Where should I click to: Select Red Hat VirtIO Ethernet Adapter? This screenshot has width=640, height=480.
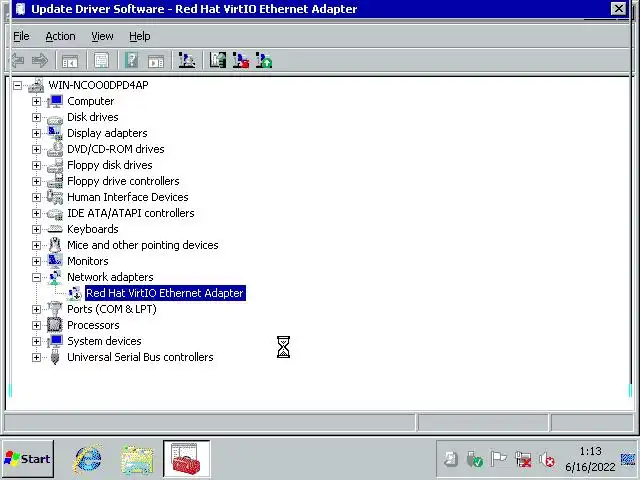pyautogui.click(x=165, y=293)
